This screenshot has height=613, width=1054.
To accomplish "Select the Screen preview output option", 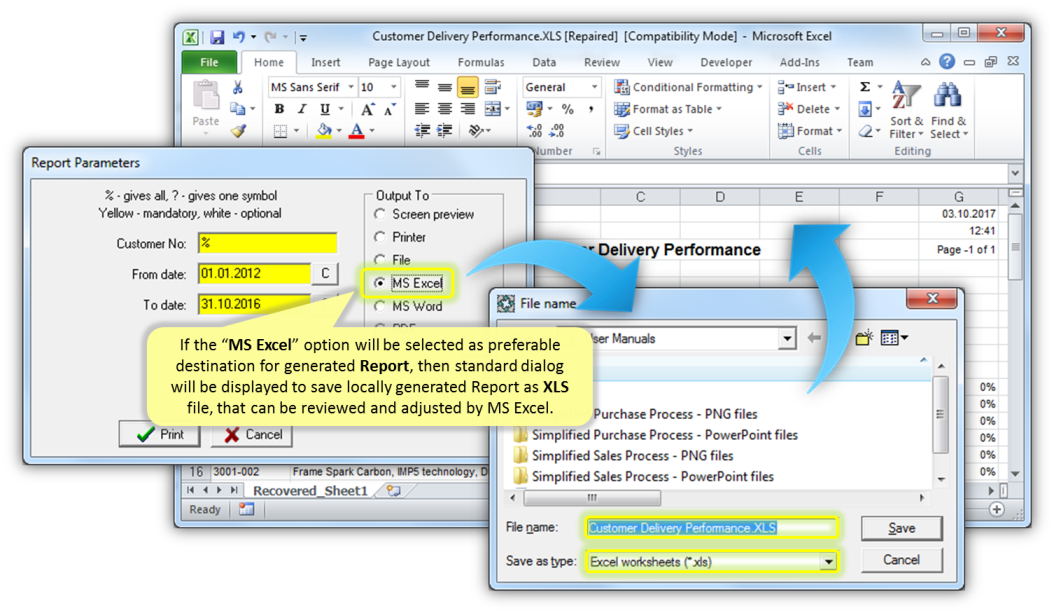I will (380, 214).
